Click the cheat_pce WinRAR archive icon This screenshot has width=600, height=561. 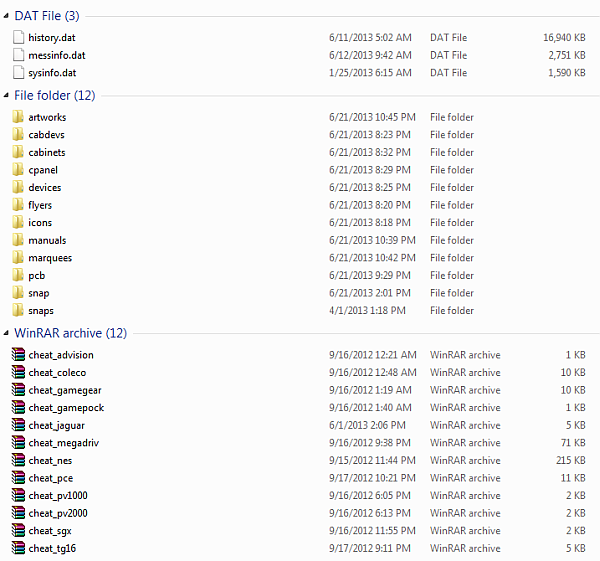coord(18,478)
